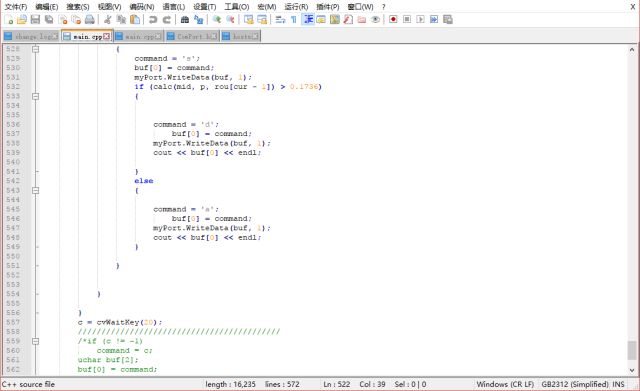
Task: Open the Folder as Workspace icon
Action: [x=362, y=20]
